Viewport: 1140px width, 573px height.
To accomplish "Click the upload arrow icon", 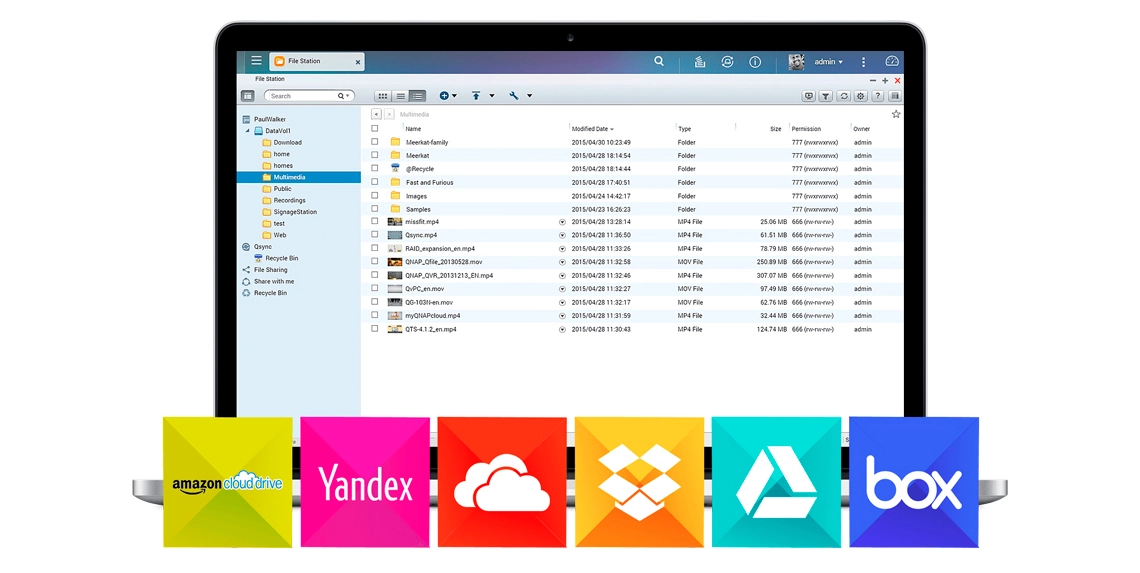I will click(476, 95).
